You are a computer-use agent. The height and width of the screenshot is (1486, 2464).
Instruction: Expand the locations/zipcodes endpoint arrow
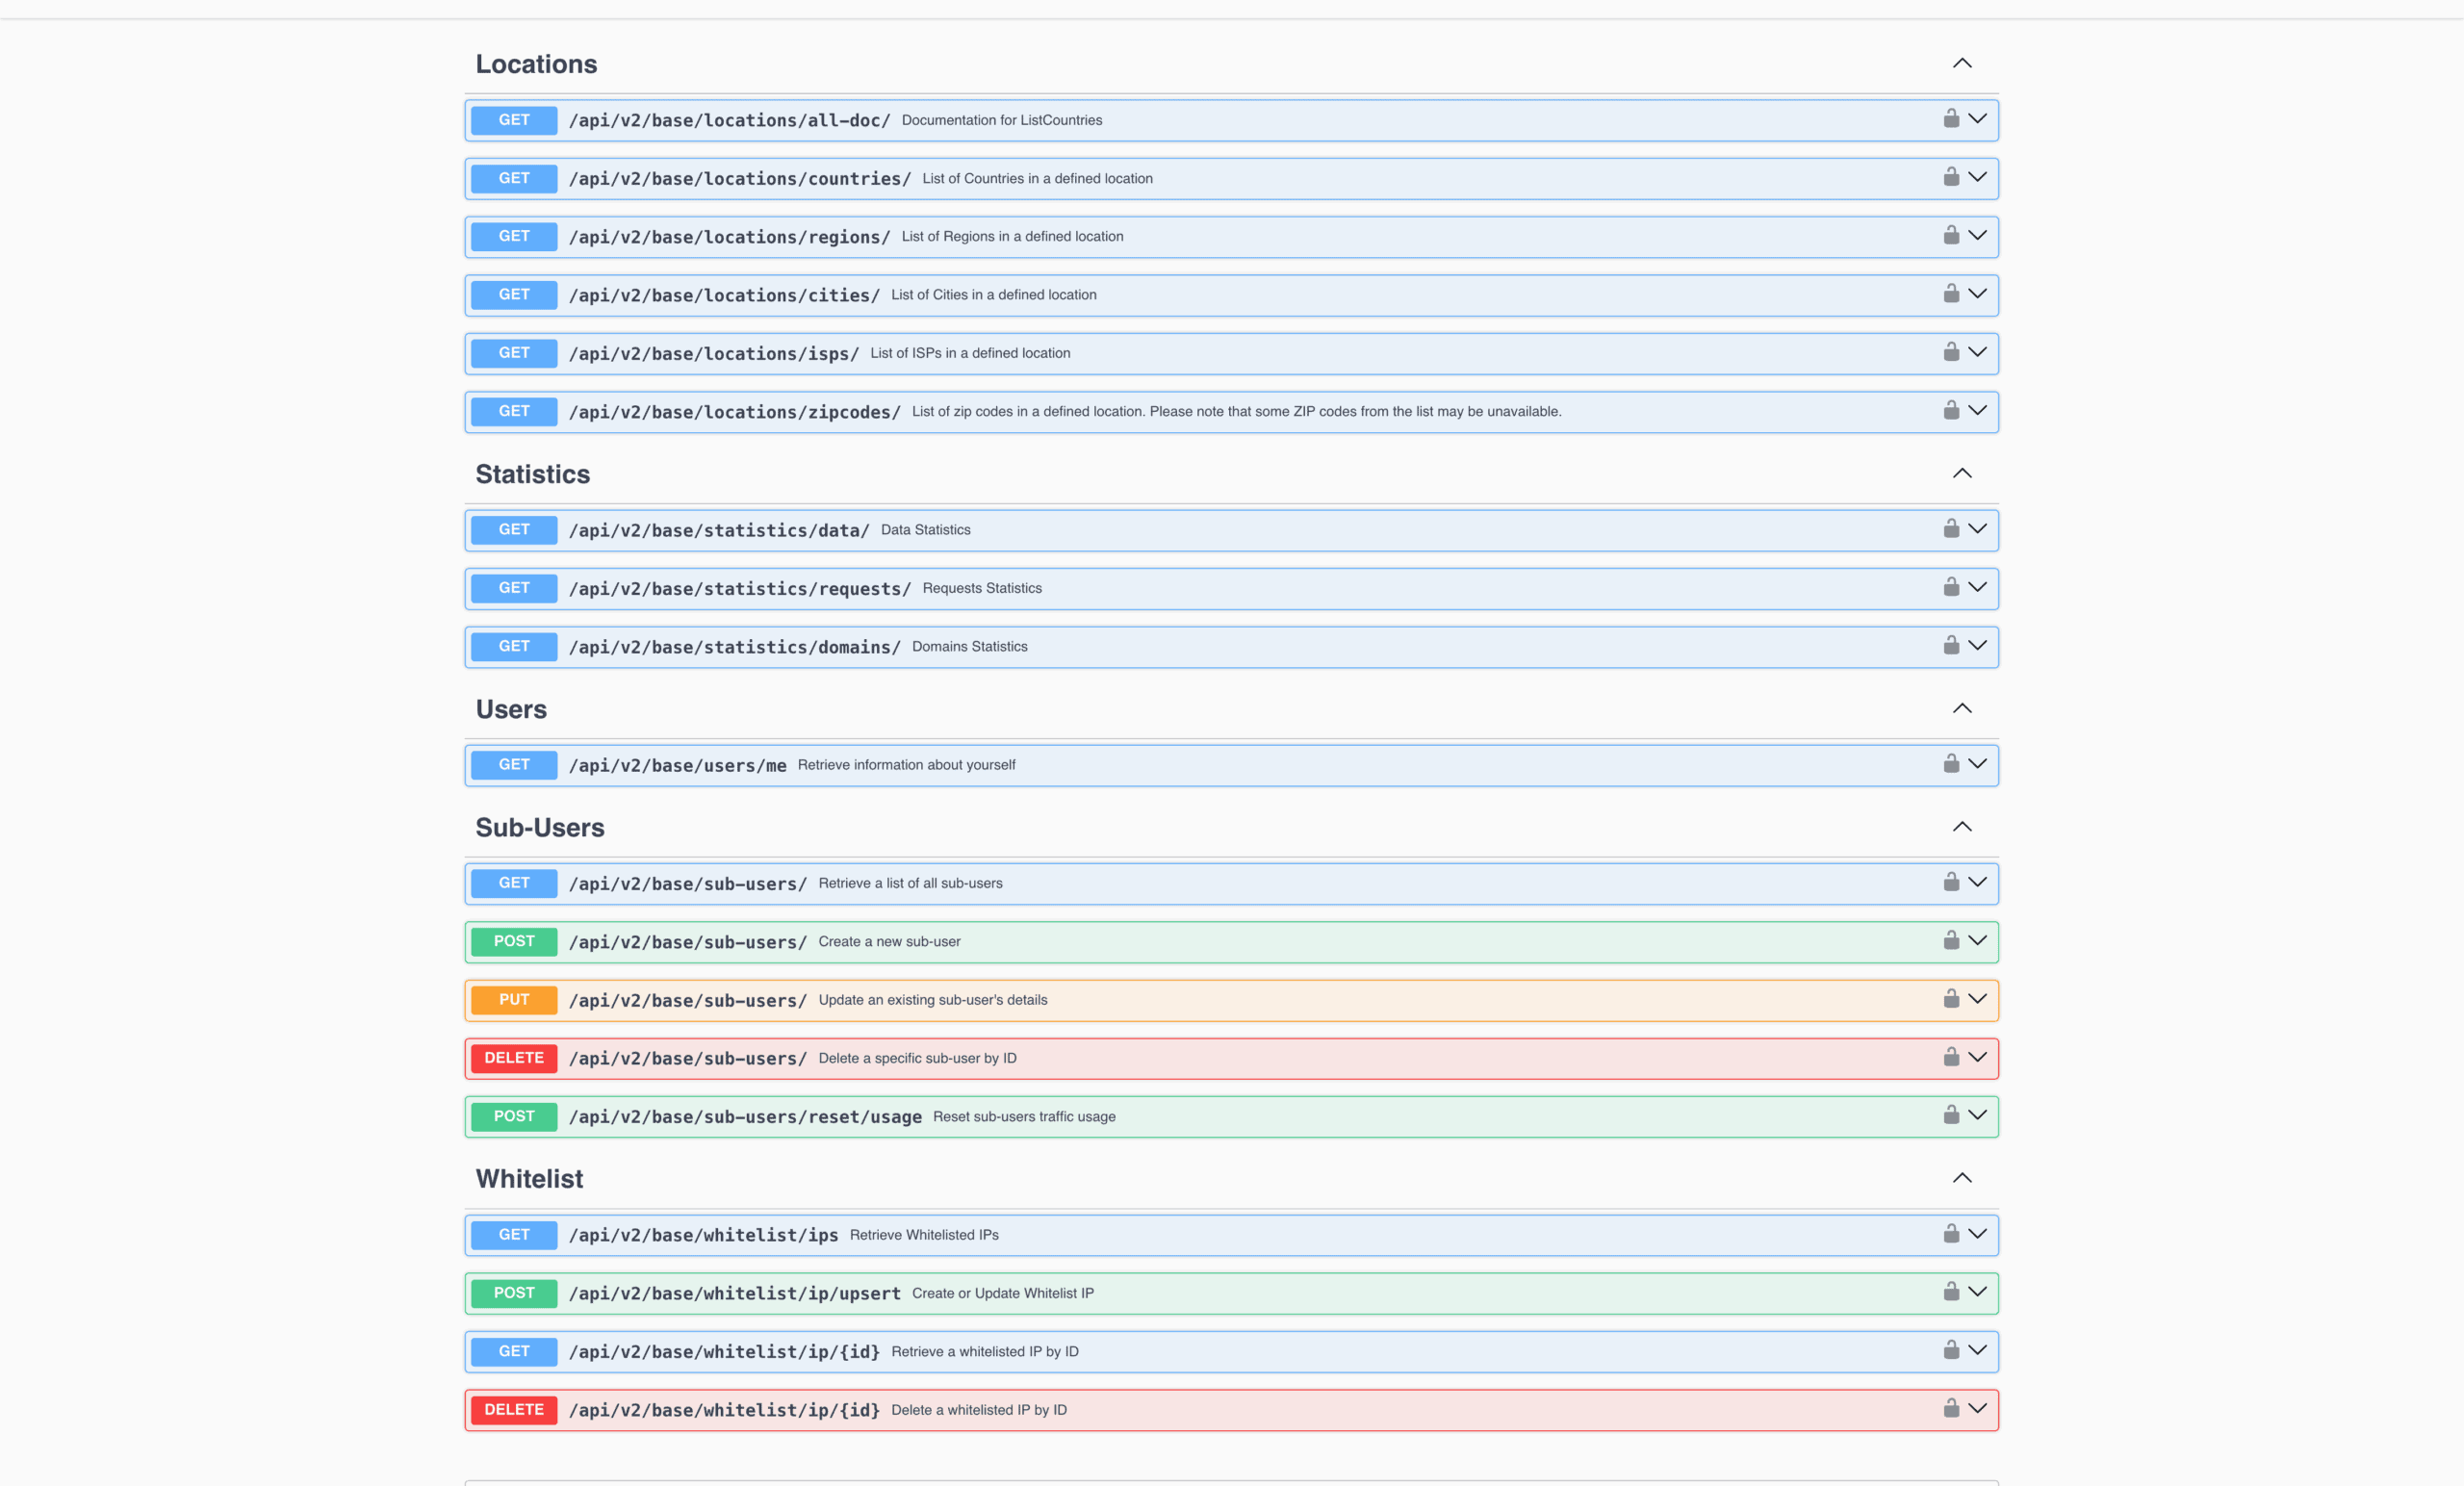point(1977,411)
